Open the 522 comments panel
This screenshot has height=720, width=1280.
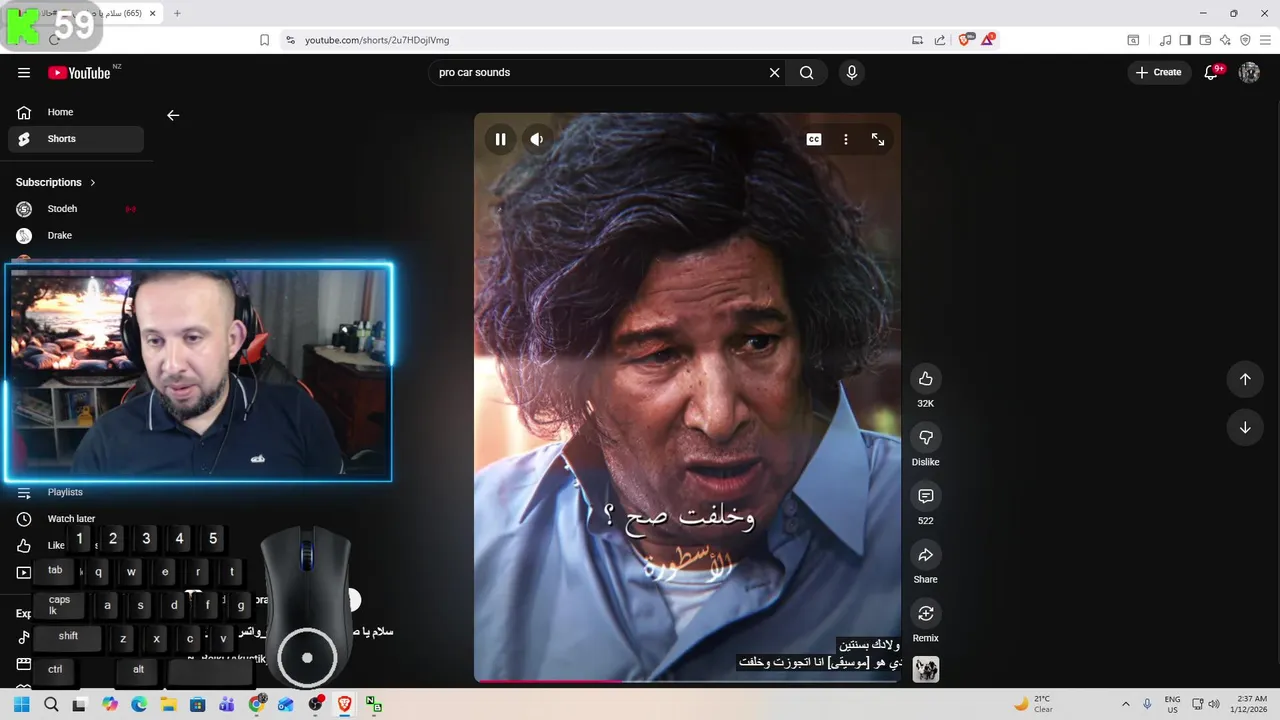(x=926, y=496)
